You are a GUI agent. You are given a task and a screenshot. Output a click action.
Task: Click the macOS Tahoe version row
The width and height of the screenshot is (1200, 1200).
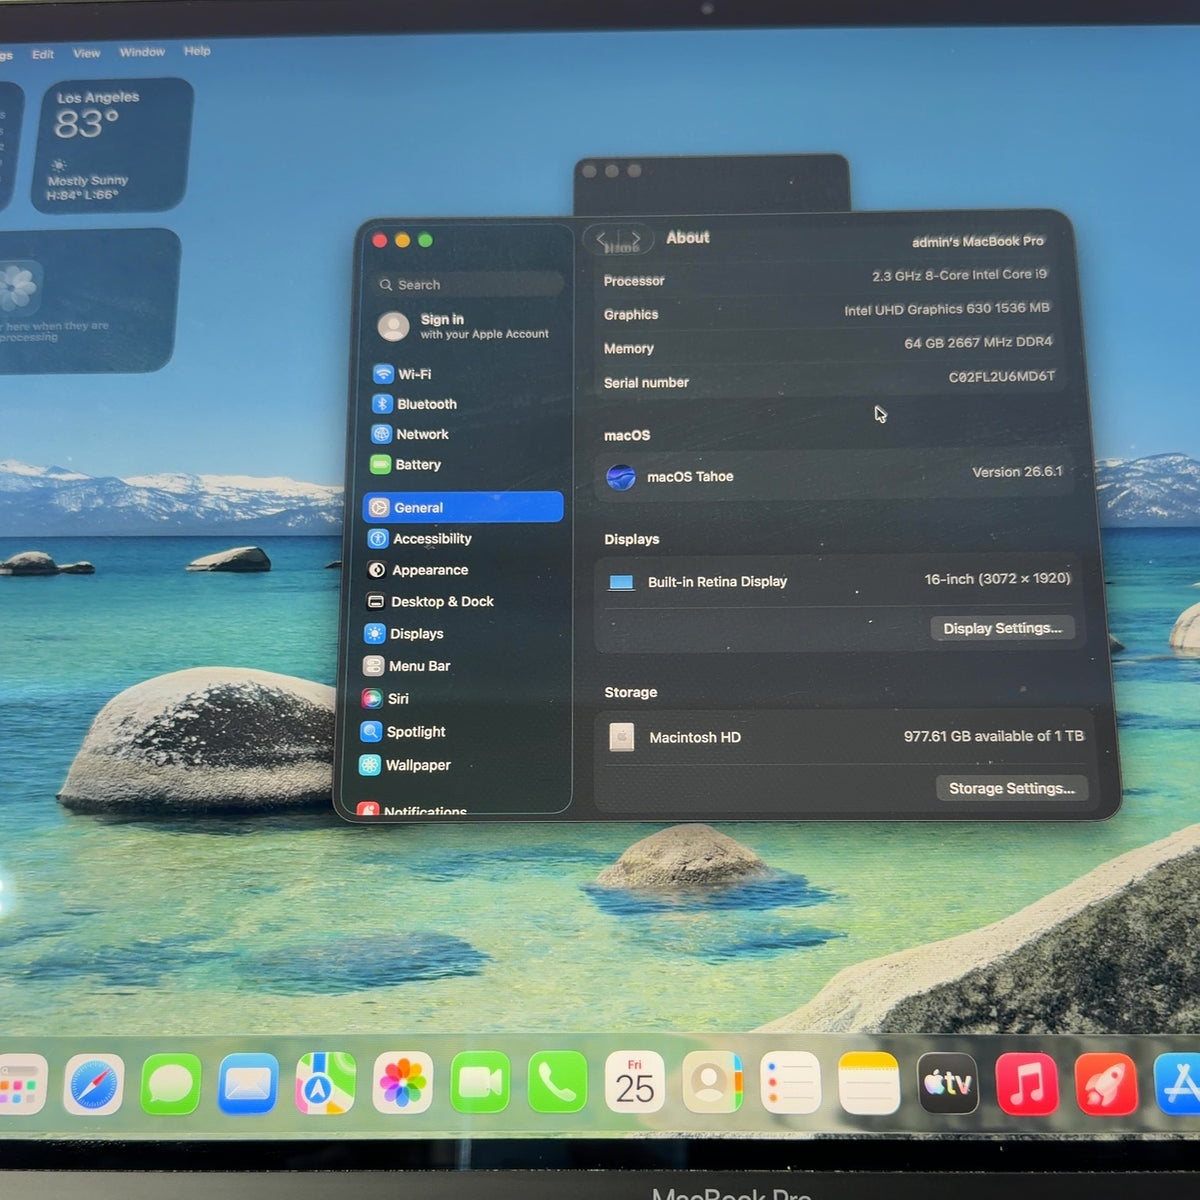point(836,475)
